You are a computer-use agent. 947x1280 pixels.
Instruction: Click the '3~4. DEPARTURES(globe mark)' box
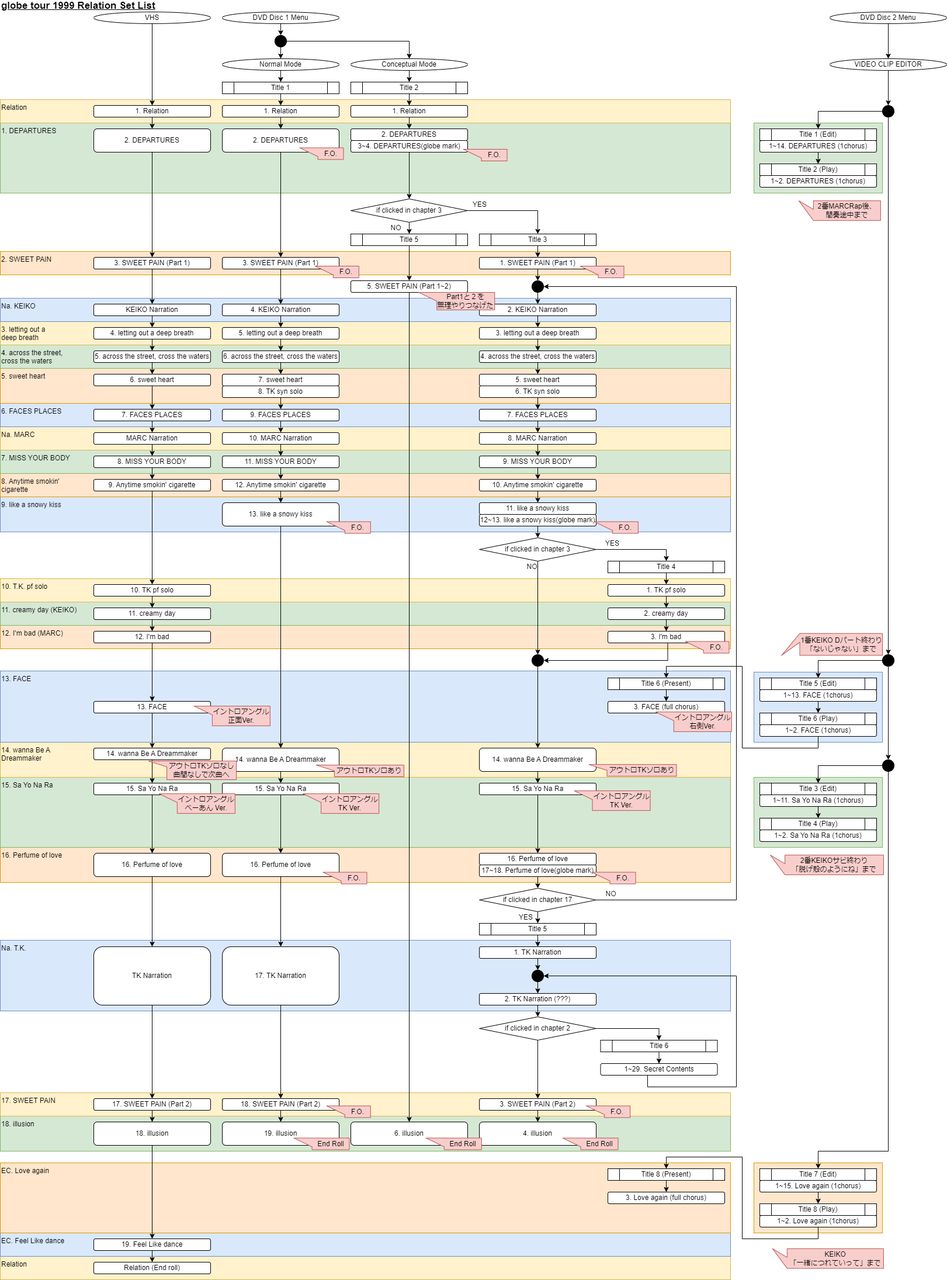coord(409,146)
